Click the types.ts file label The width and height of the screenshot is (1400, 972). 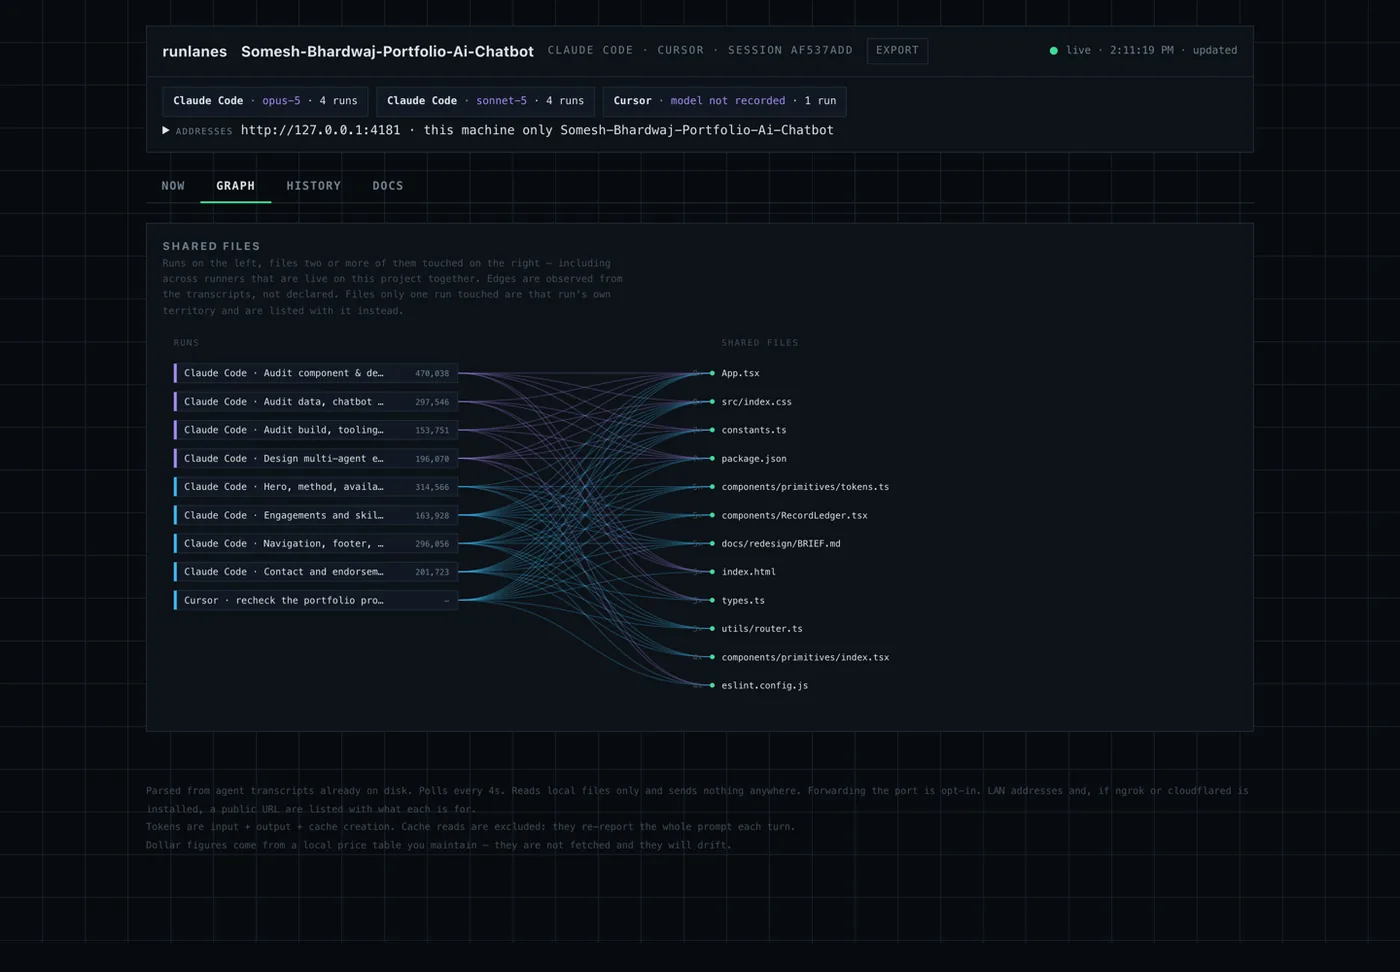743,600
